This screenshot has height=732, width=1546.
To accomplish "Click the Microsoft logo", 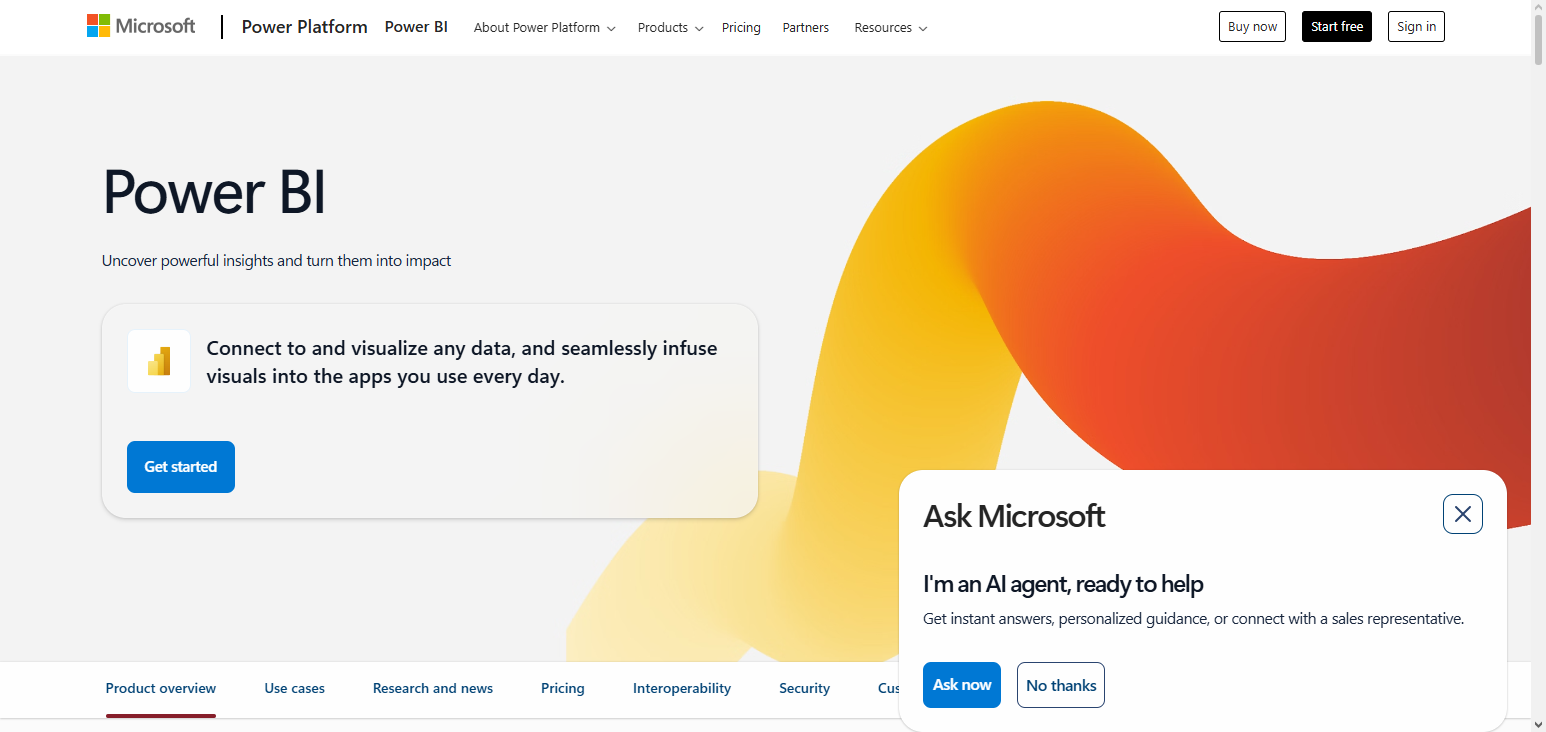I will (141, 25).
